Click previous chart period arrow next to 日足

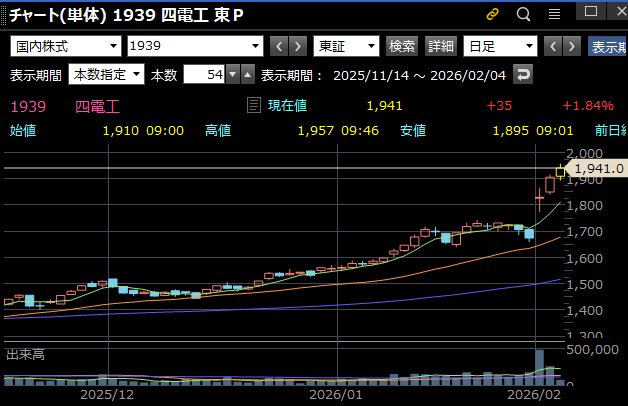click(549, 47)
